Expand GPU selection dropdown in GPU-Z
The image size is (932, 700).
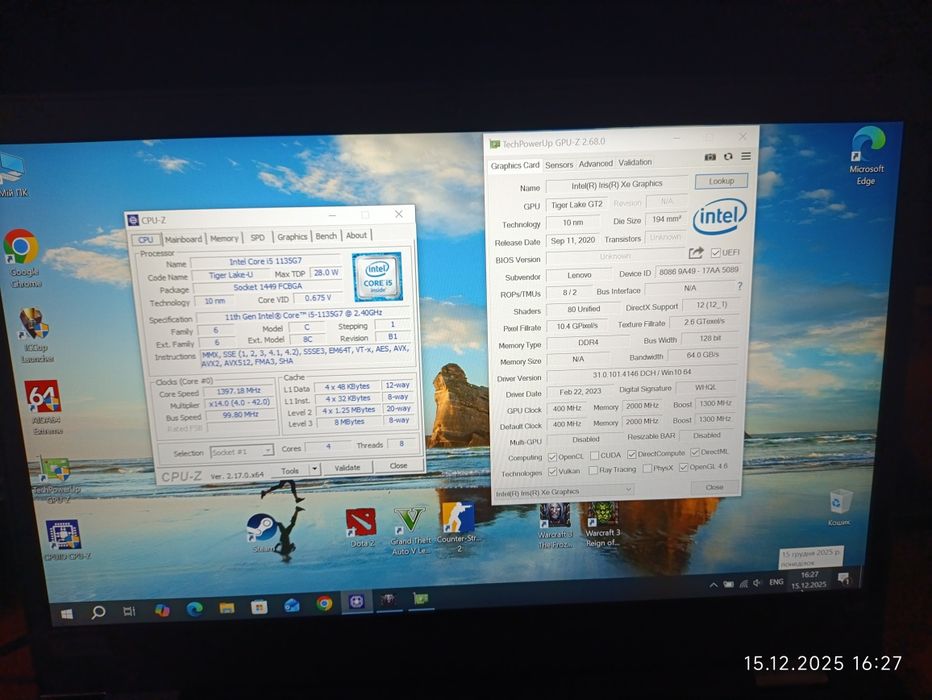coord(628,490)
